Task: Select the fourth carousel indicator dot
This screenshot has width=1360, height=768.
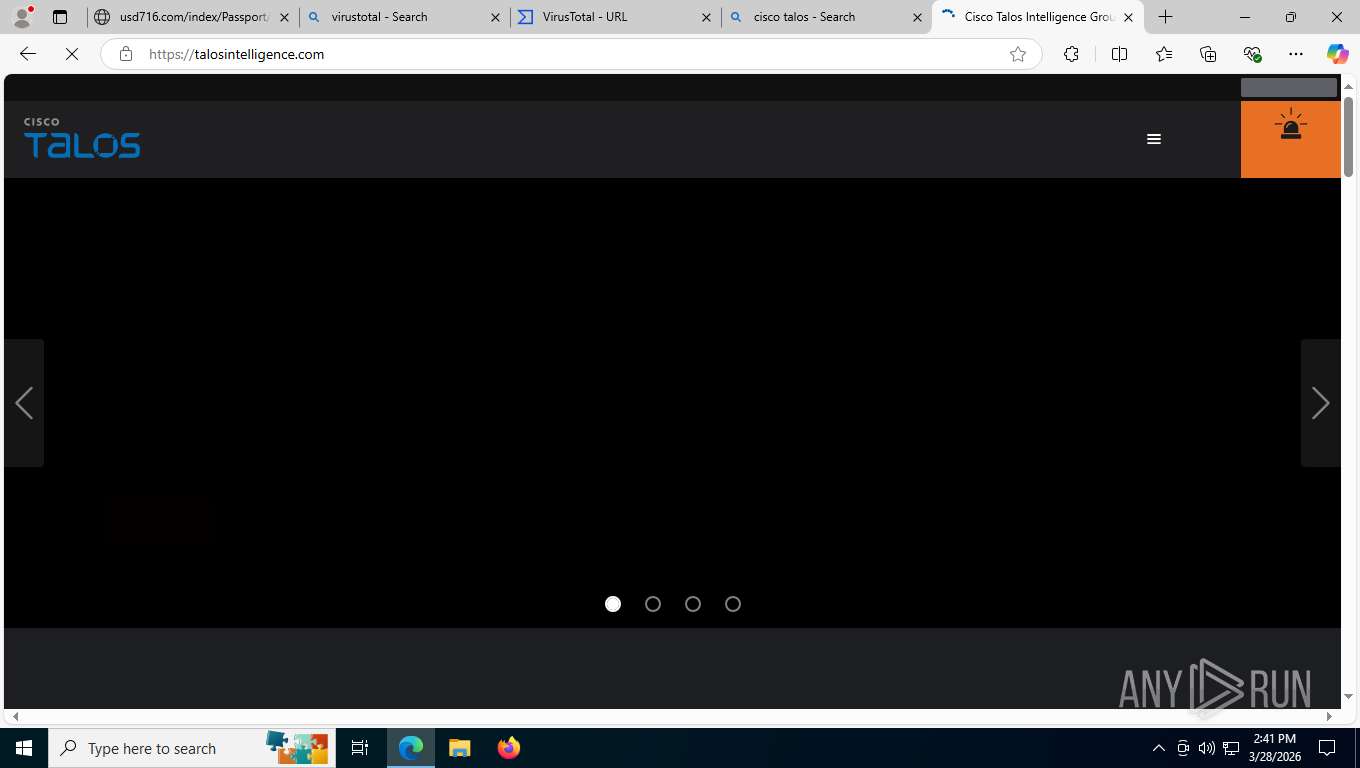Action: tap(733, 604)
